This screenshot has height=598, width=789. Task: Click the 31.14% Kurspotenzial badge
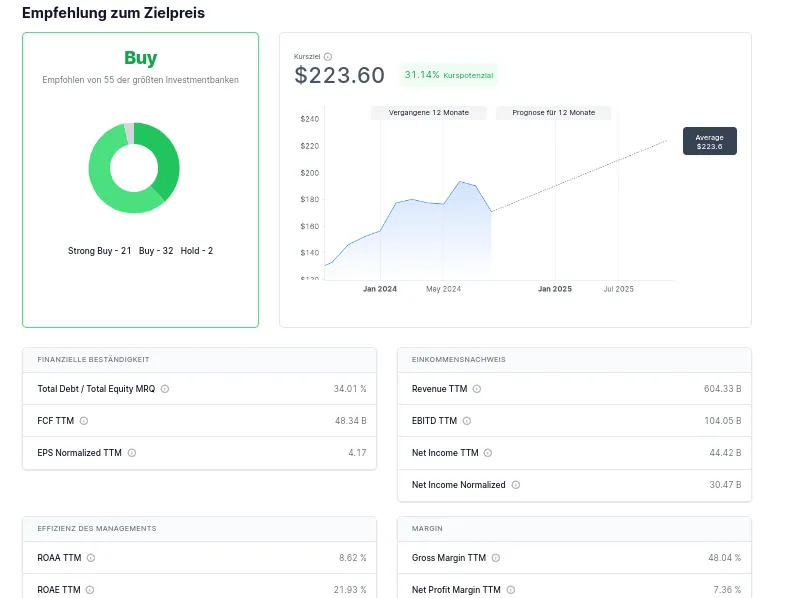pyautogui.click(x=449, y=75)
